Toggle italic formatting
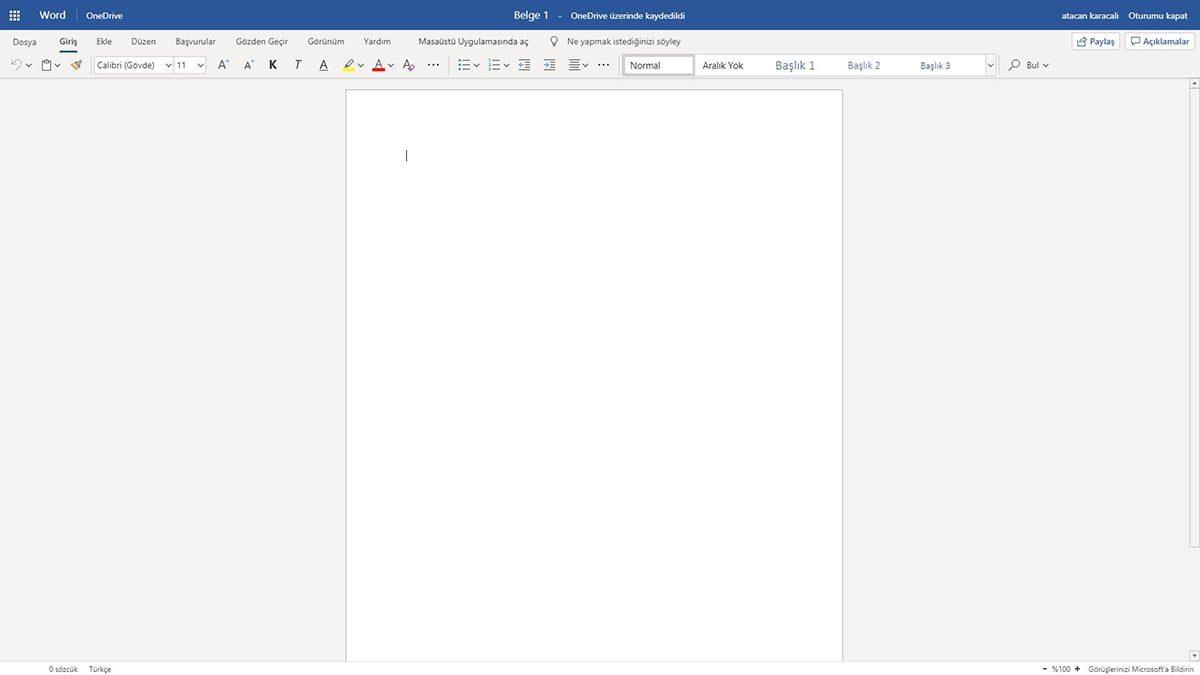 coord(297,64)
